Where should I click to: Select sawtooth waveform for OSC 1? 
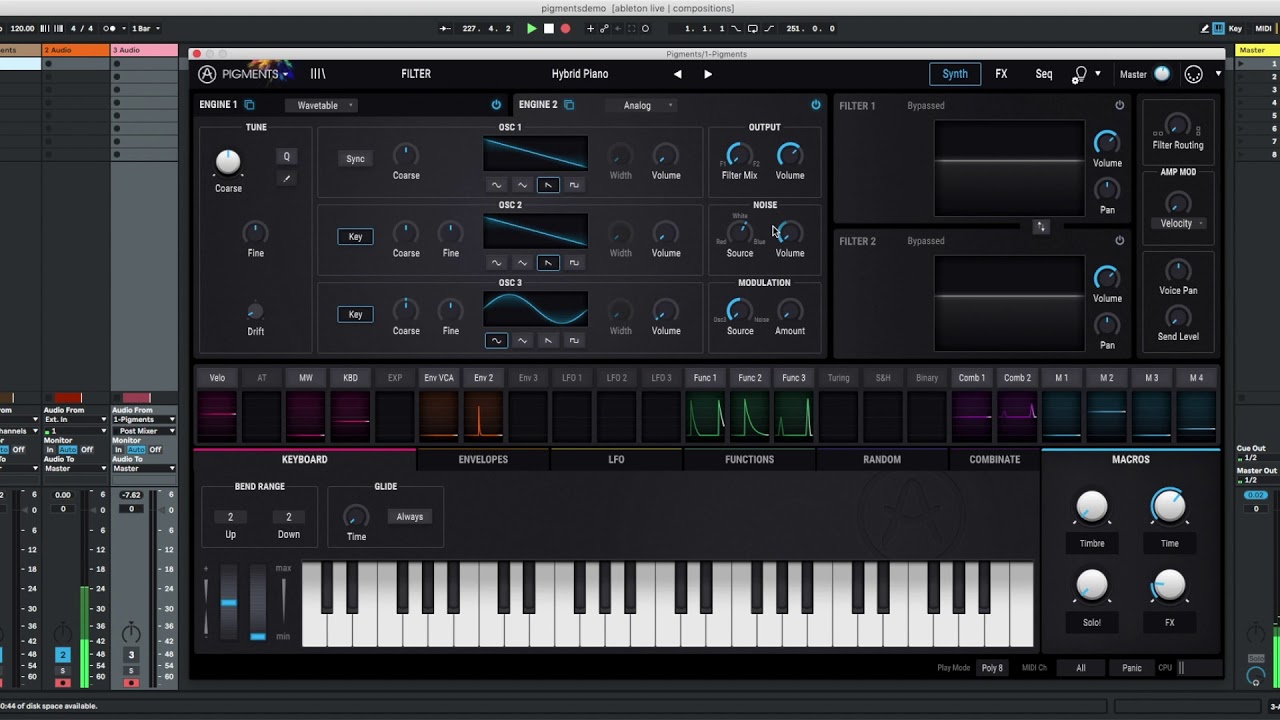pyautogui.click(x=548, y=185)
